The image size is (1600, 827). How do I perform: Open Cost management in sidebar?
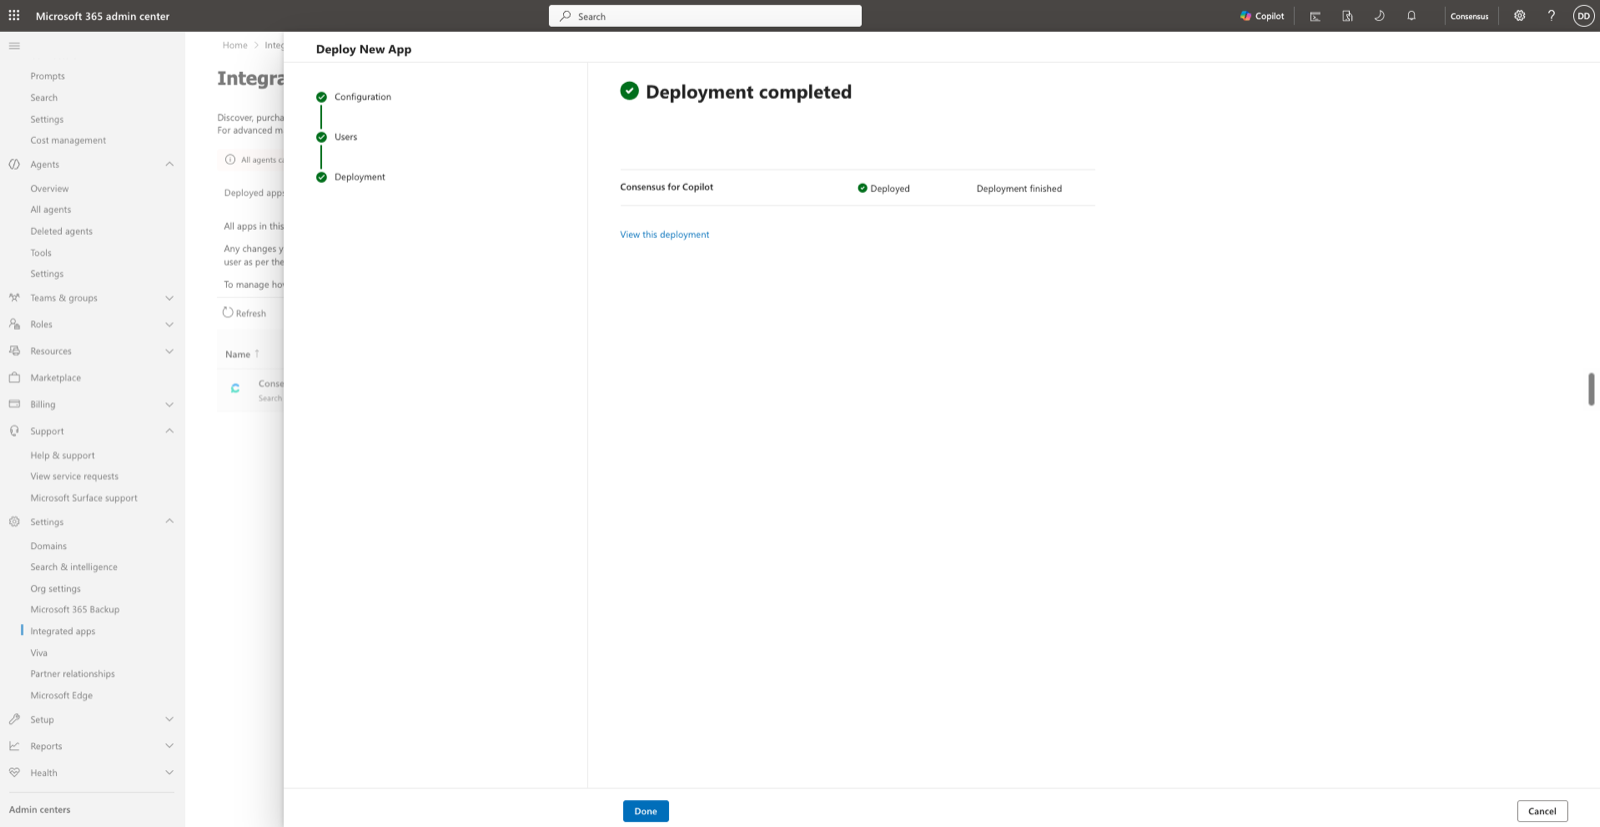[68, 141]
